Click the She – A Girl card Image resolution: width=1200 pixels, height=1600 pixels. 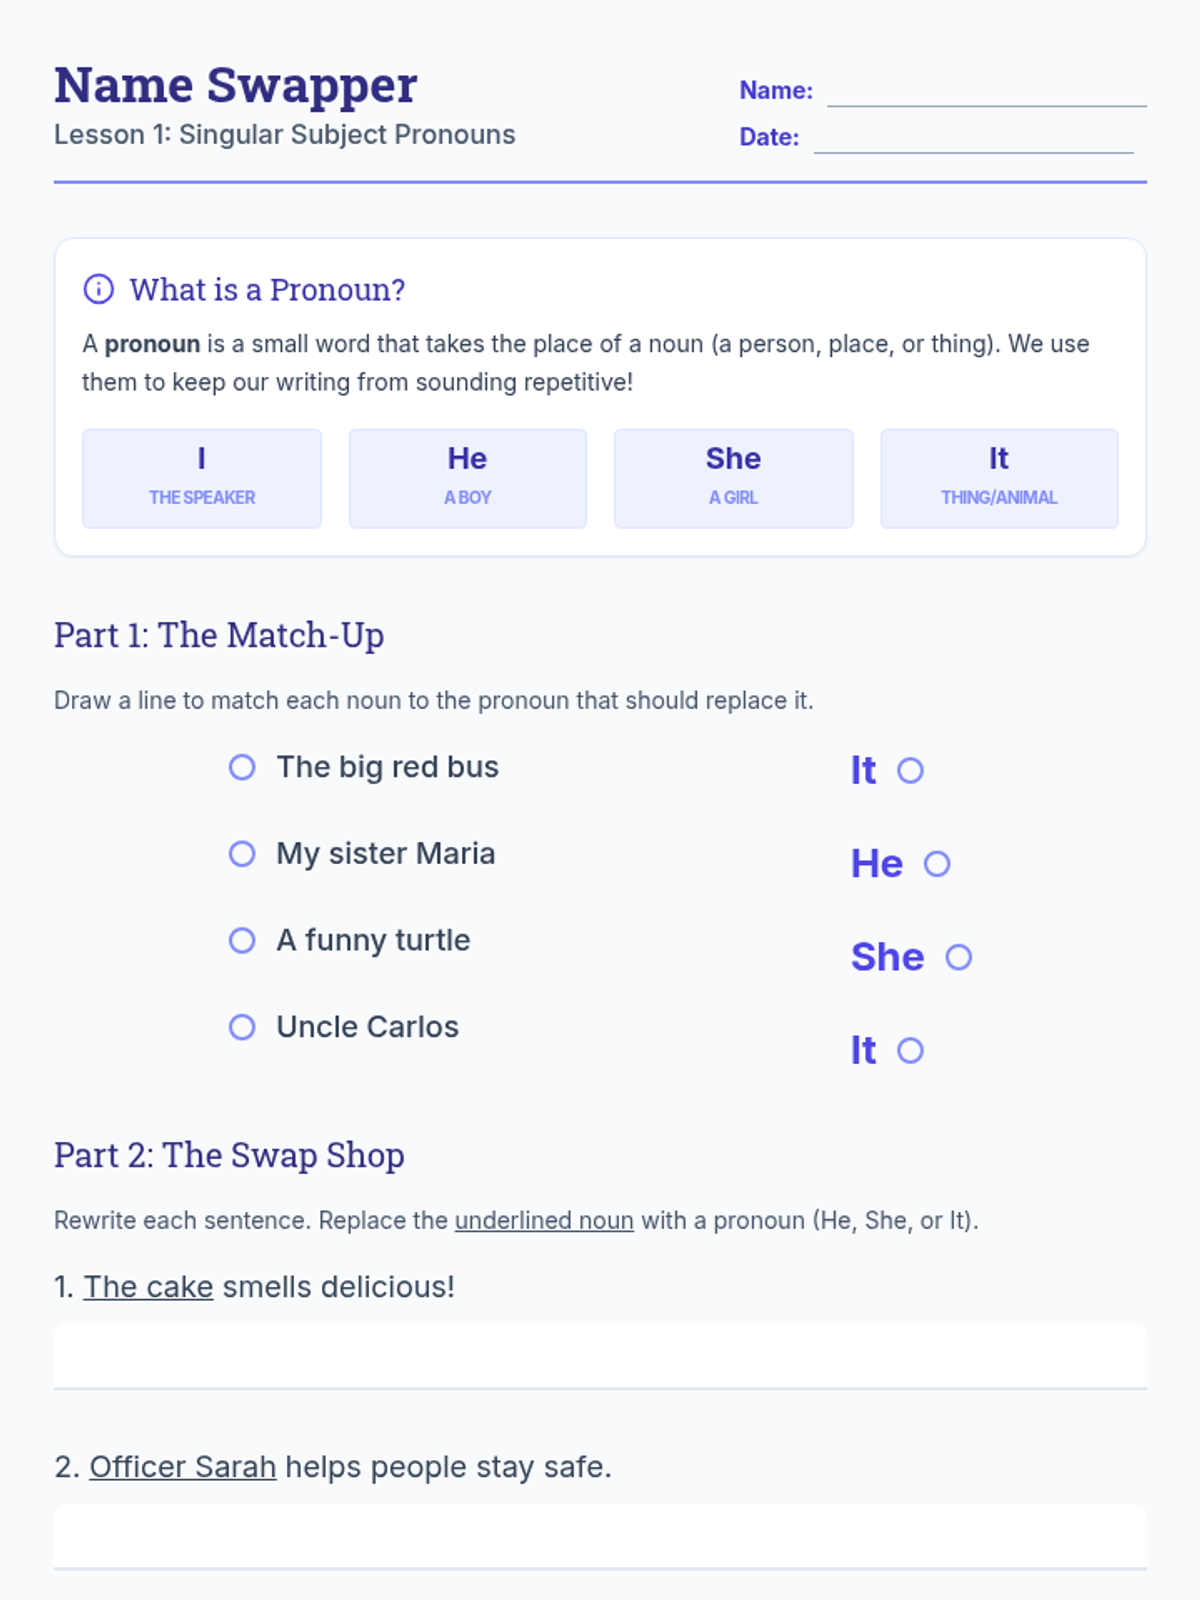click(733, 479)
